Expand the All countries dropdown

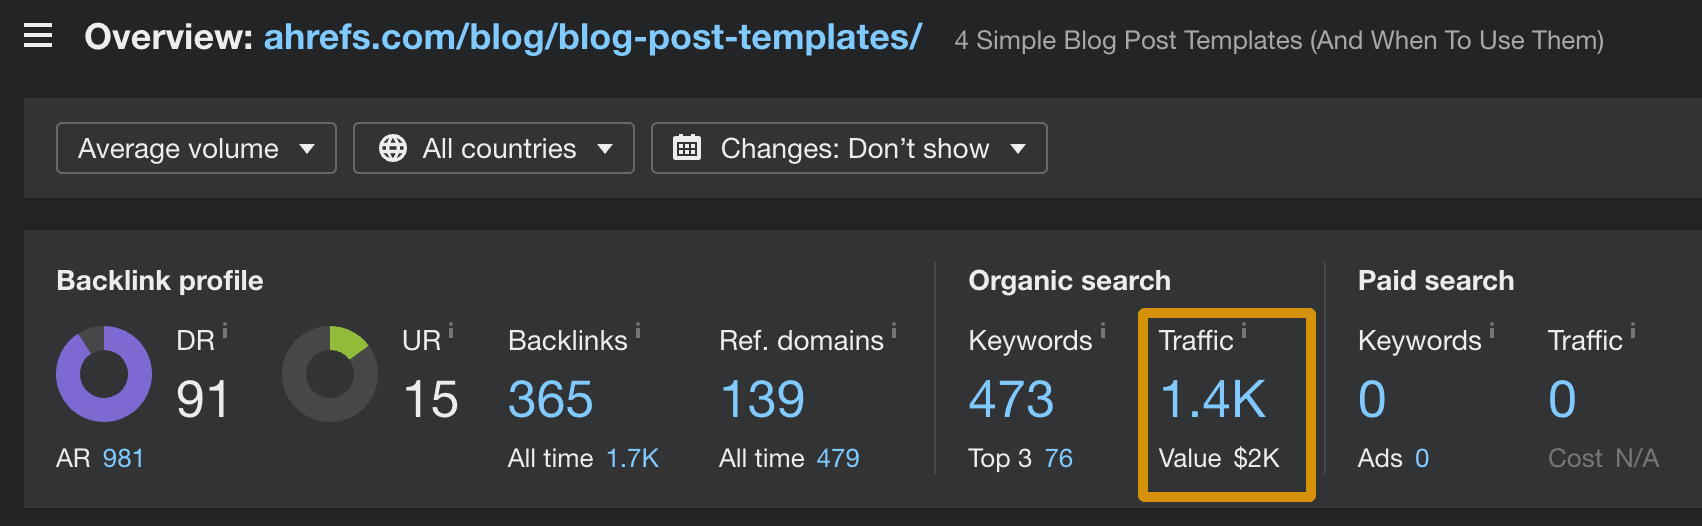tap(494, 148)
